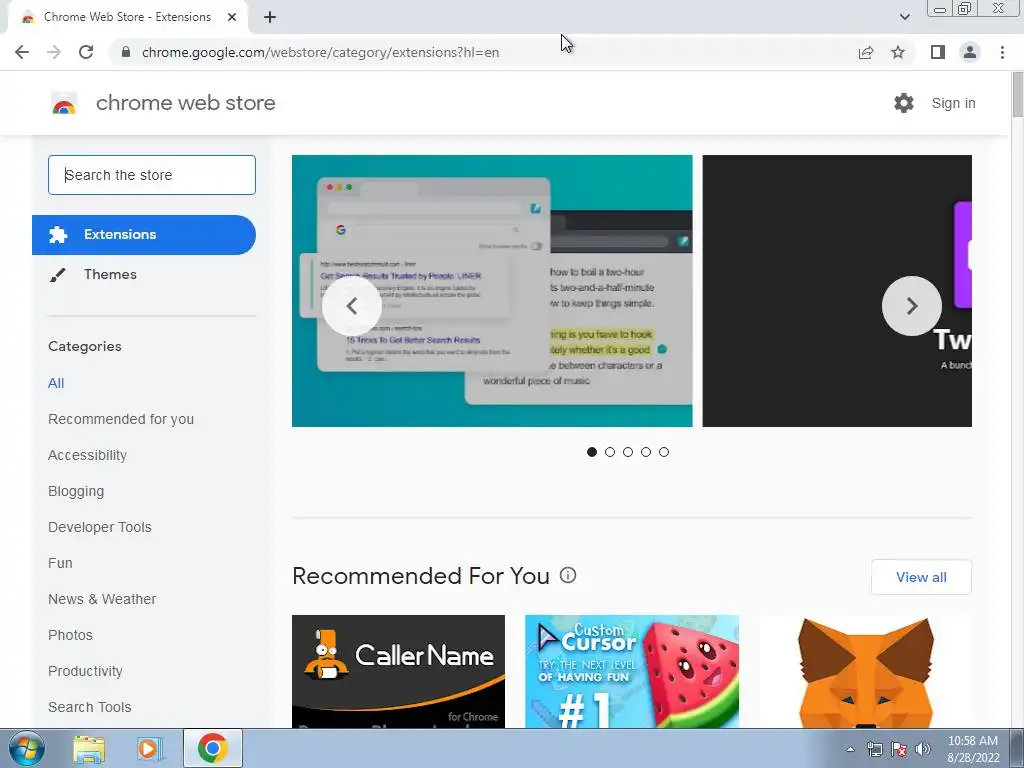The height and width of the screenshot is (768, 1024).
Task: Jump to fifth carousel dot
Action: point(664,452)
